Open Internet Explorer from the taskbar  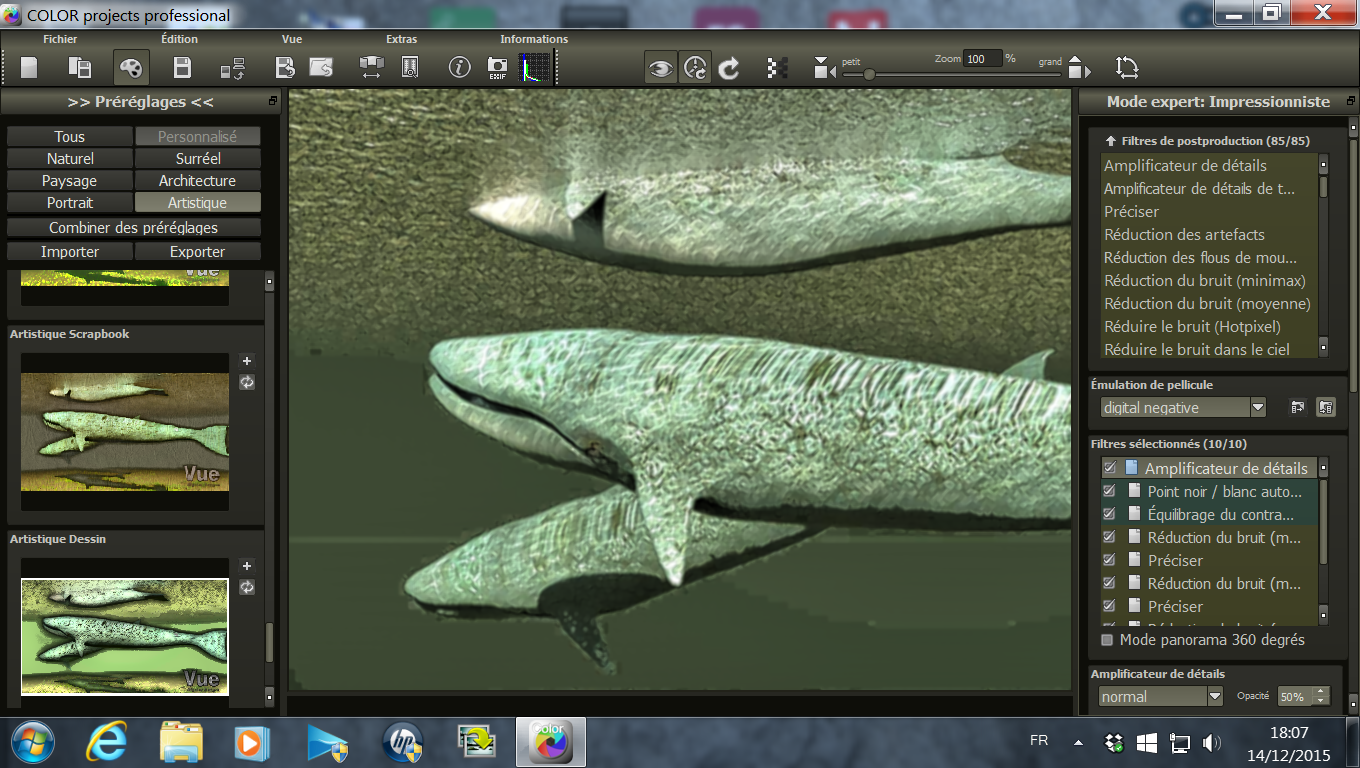click(x=107, y=743)
